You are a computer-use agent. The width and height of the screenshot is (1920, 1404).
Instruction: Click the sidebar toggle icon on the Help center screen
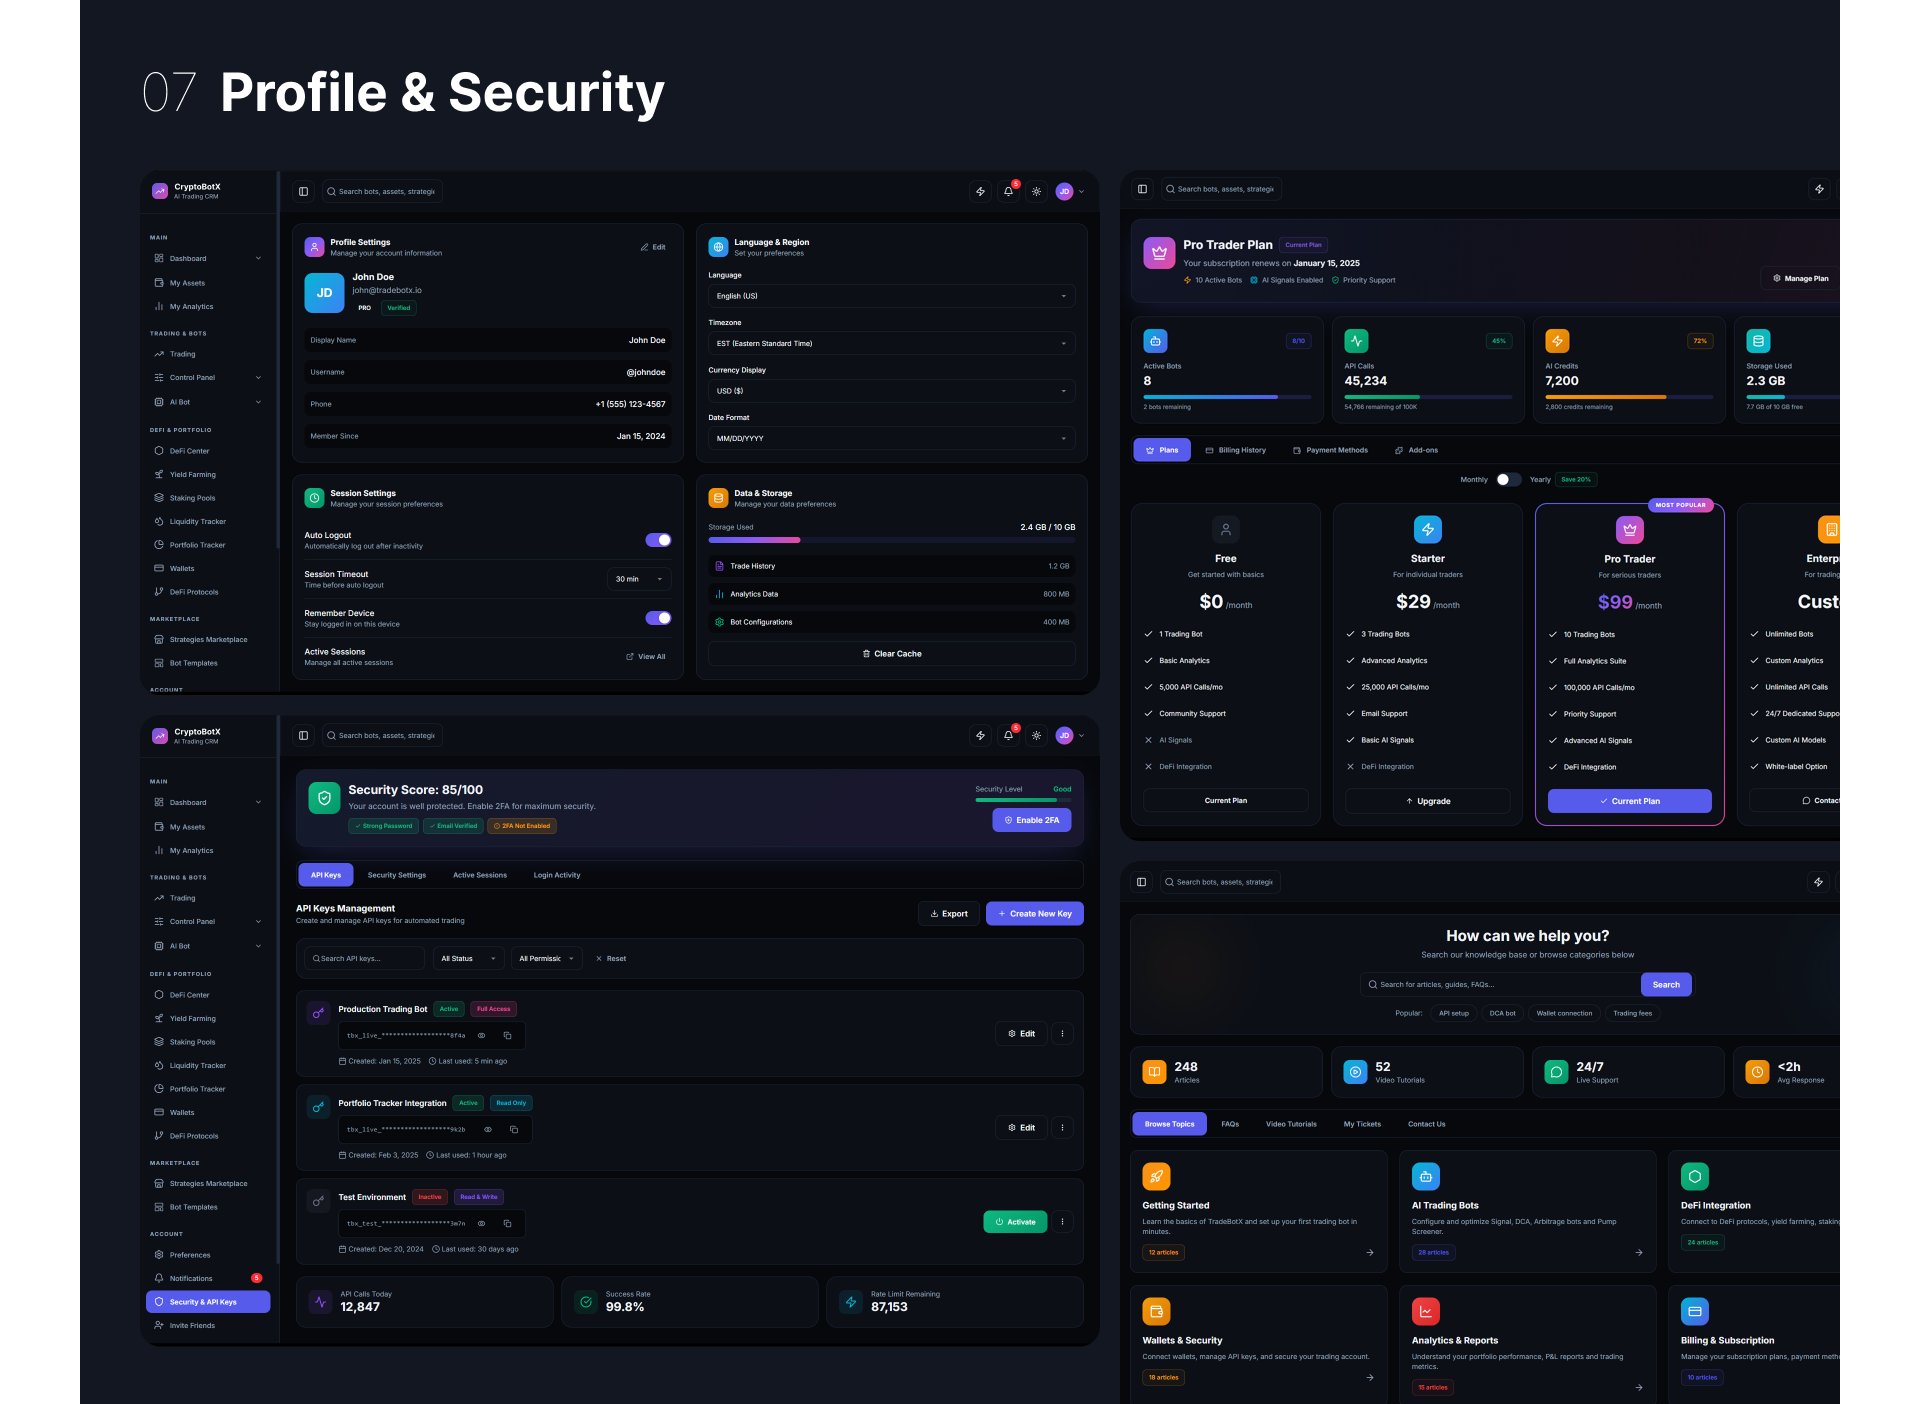pos(1141,882)
